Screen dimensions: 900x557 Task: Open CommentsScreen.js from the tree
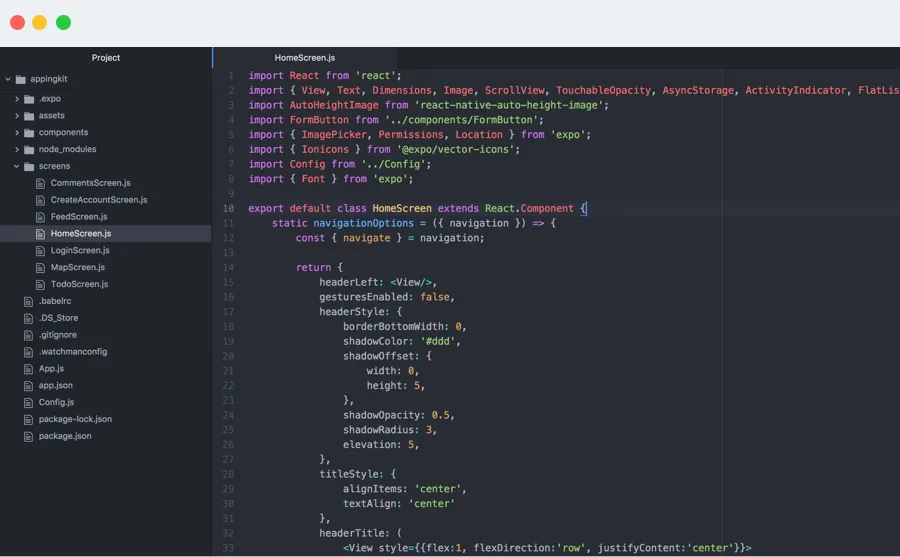[x=91, y=183]
